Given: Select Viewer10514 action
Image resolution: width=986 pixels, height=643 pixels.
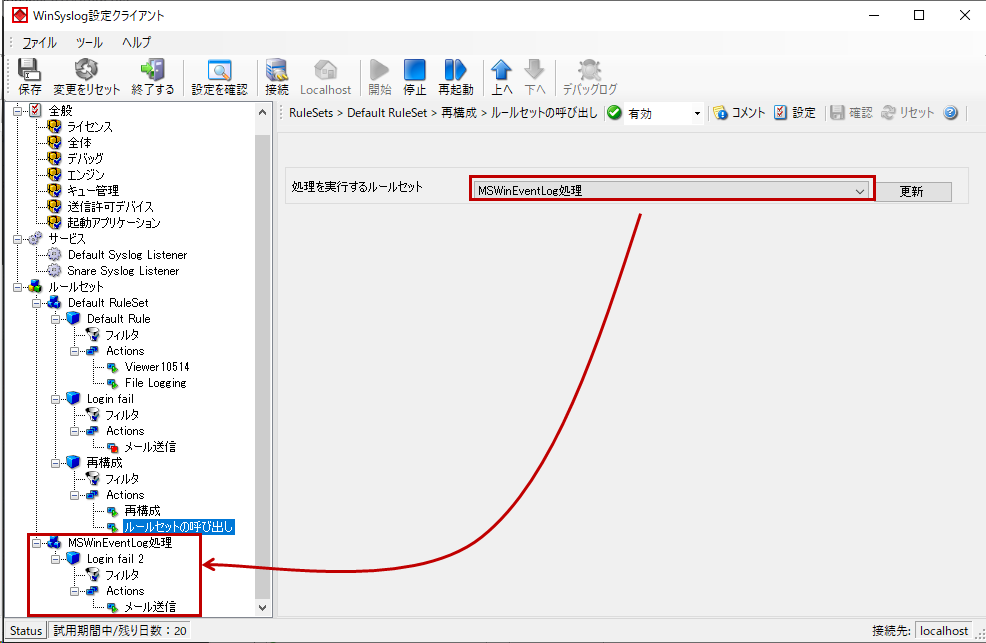Looking at the screenshot, I should click(157, 366).
